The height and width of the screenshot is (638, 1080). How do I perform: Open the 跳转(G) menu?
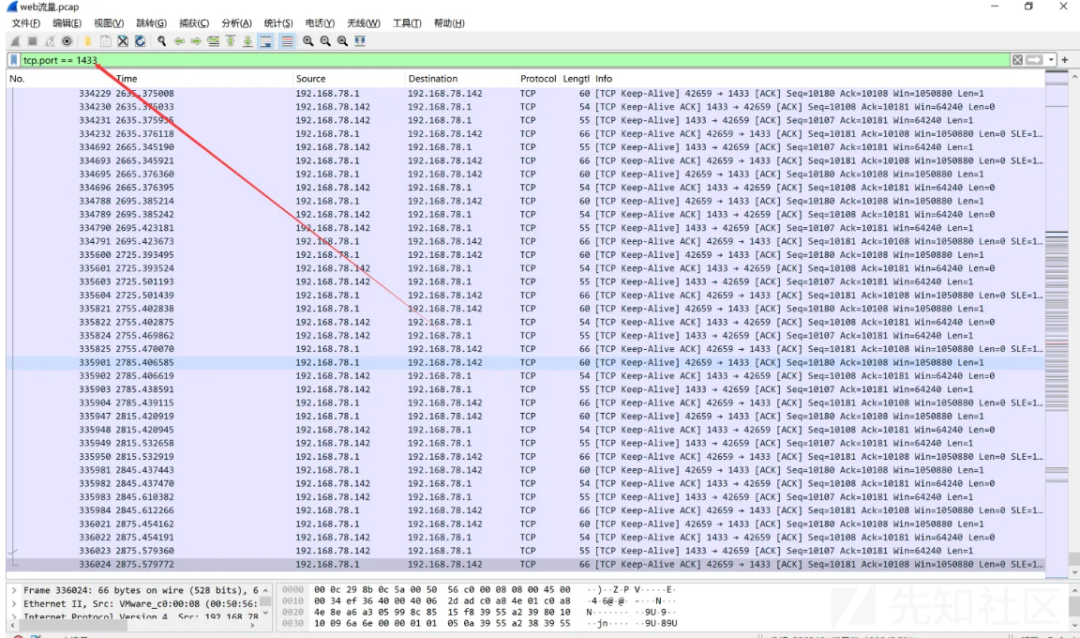[x=152, y=23]
